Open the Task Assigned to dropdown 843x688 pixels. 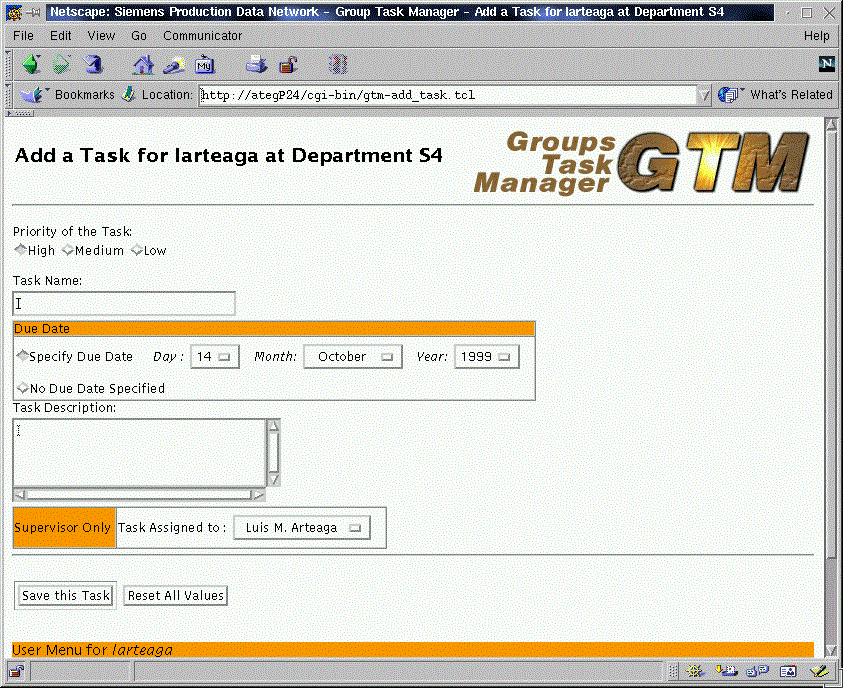tap(302, 528)
